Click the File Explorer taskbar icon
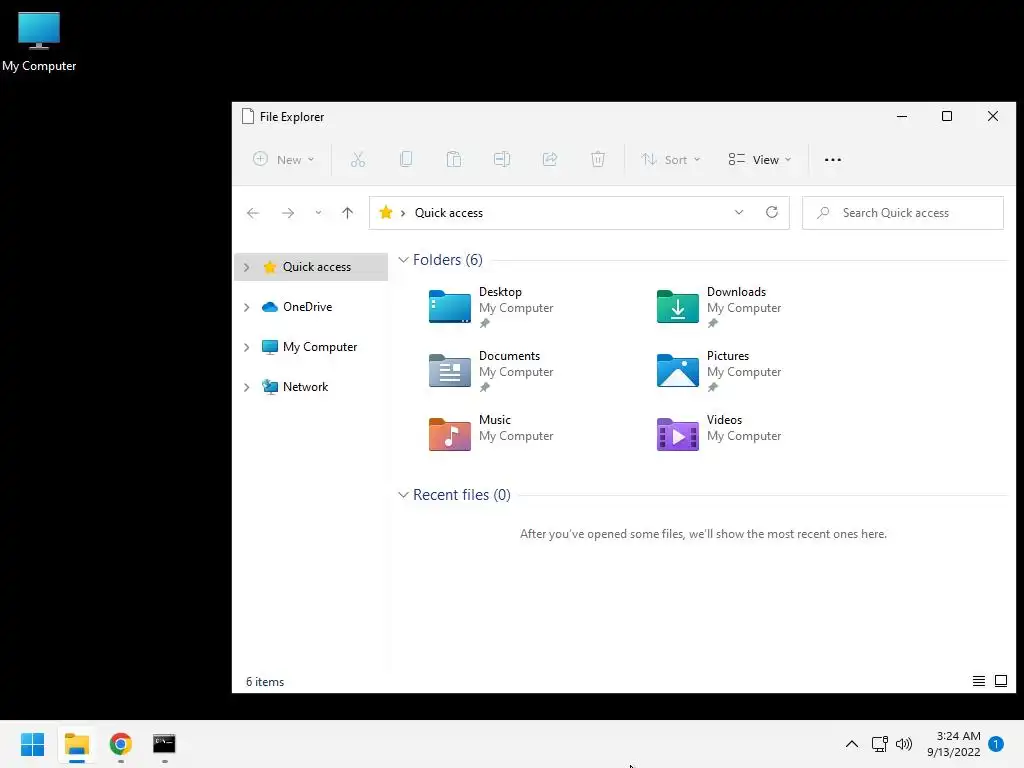The image size is (1024, 768). tap(77, 744)
